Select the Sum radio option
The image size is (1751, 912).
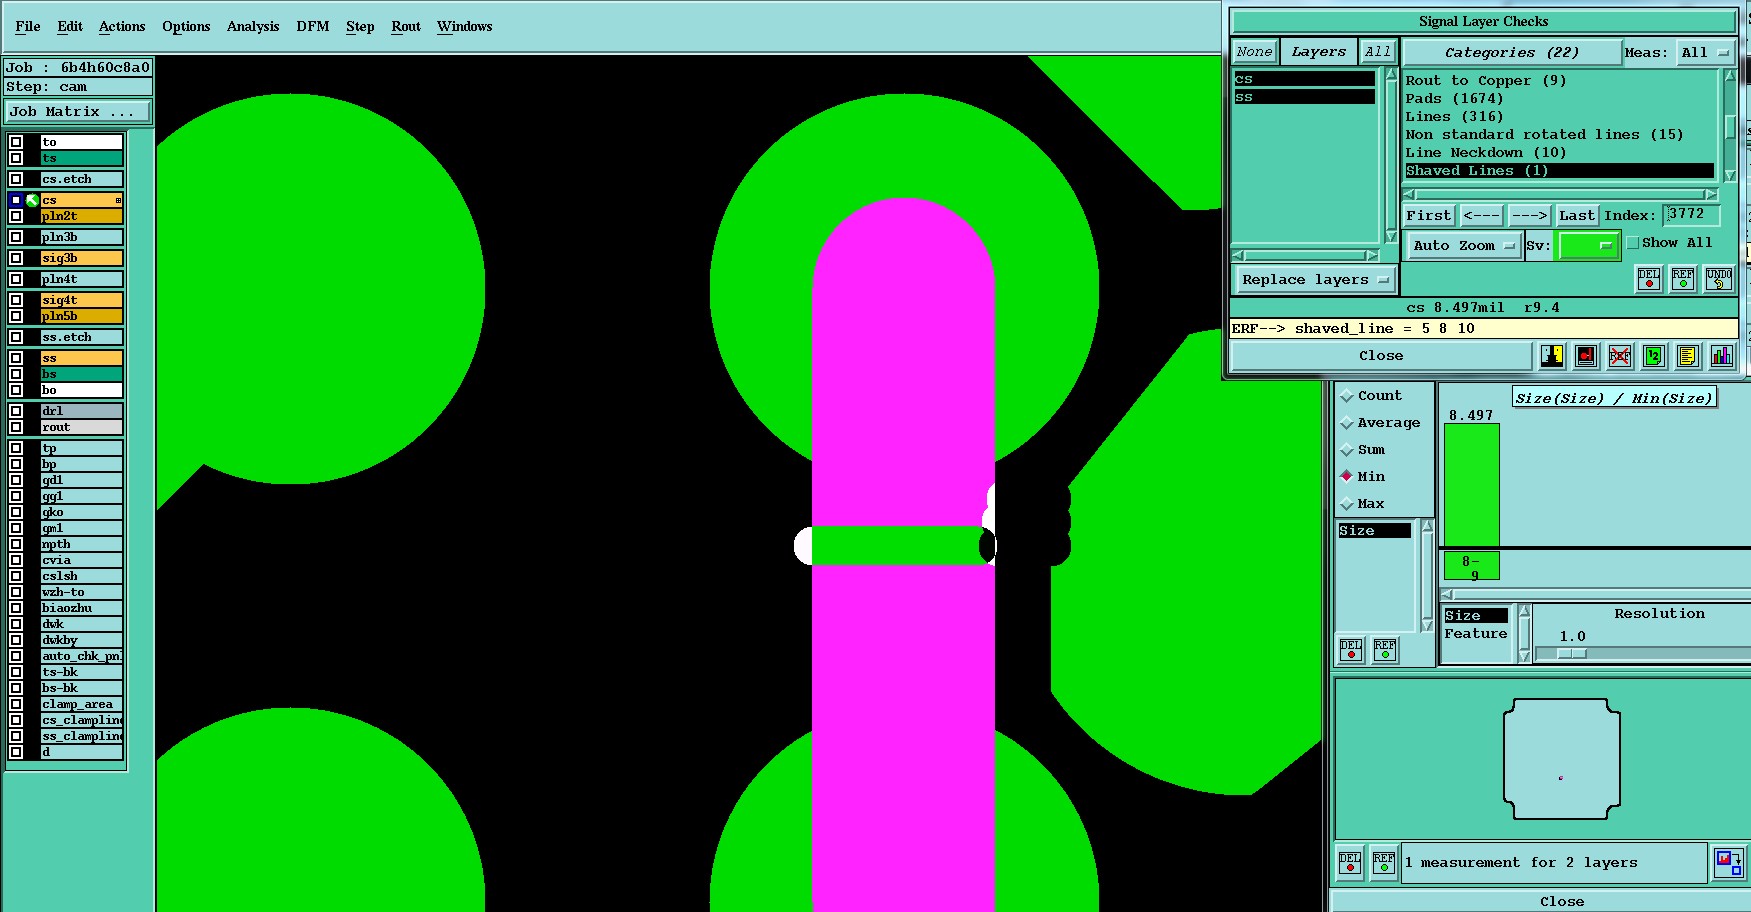click(x=1347, y=450)
